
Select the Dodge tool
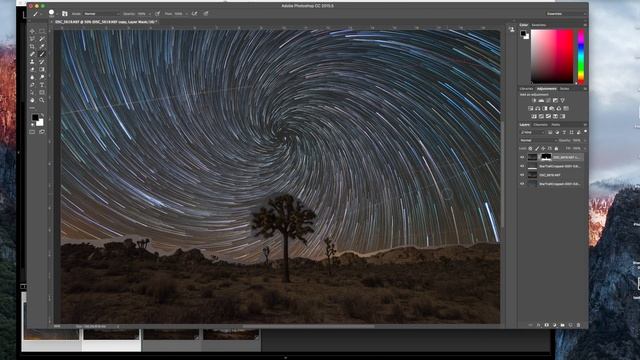click(42, 78)
